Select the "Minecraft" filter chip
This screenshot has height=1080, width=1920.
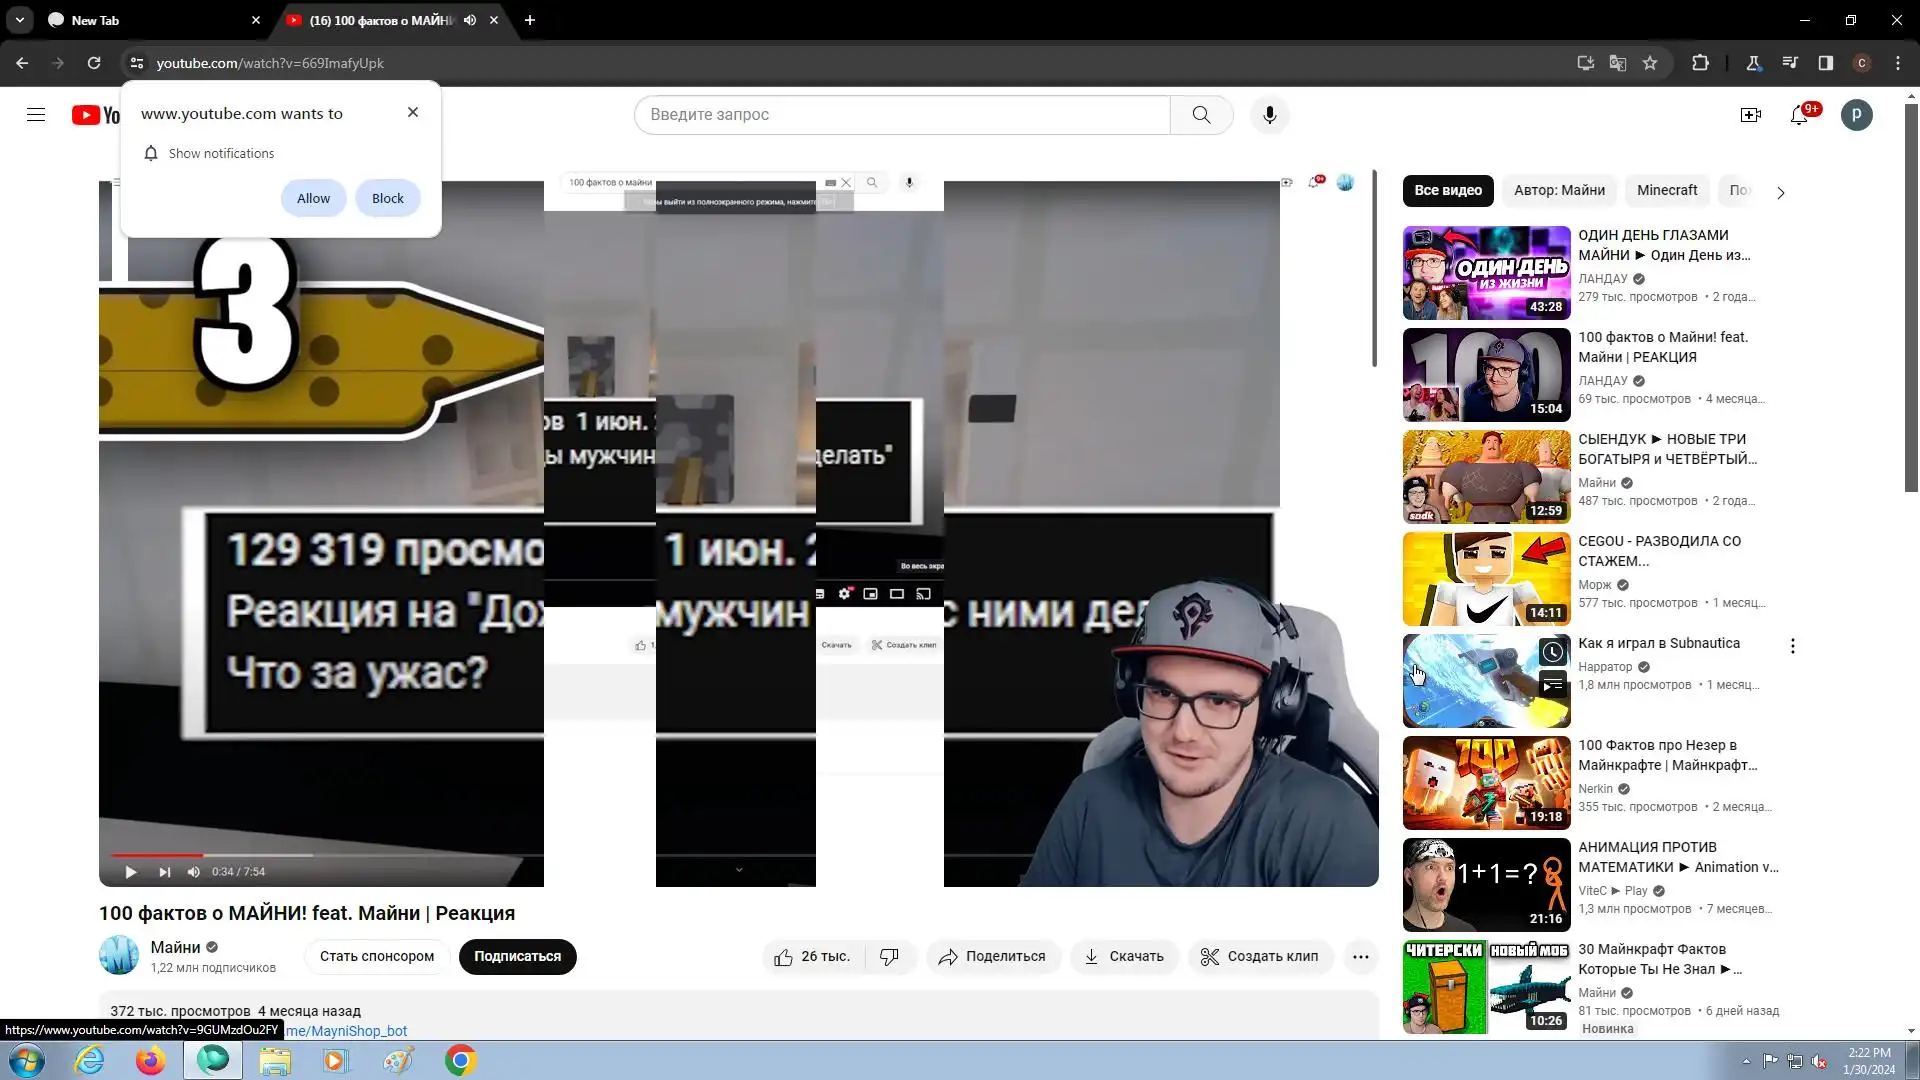pyautogui.click(x=1666, y=190)
